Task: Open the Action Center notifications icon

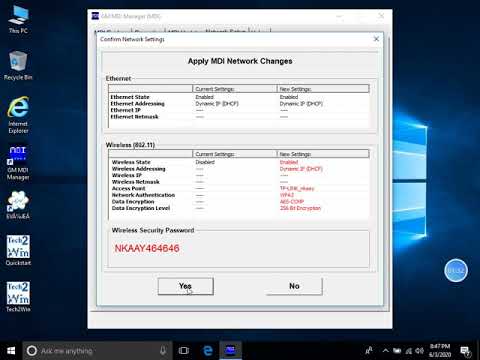Action: point(465,351)
